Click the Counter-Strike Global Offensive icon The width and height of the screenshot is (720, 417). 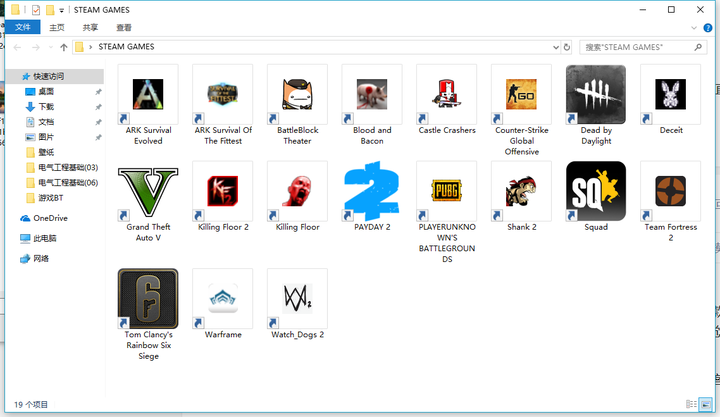click(x=521, y=94)
